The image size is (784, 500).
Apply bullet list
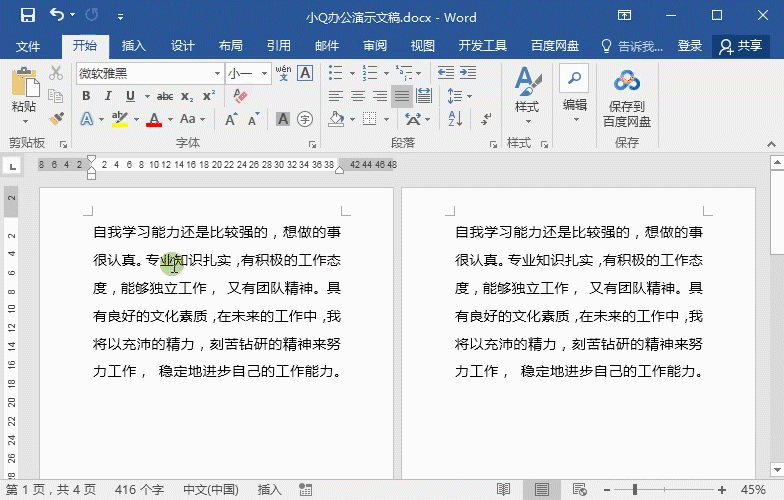click(336, 73)
